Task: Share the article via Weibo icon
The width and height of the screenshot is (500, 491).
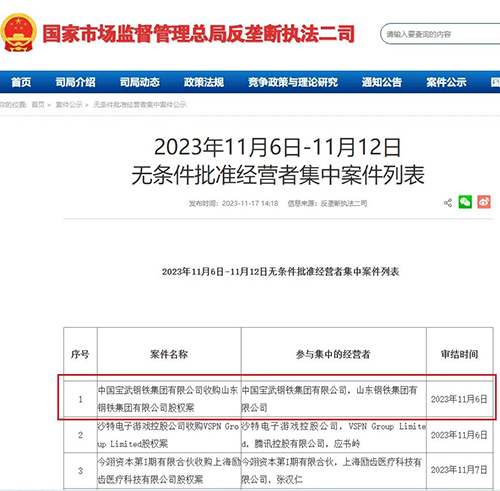Action: coord(484,202)
